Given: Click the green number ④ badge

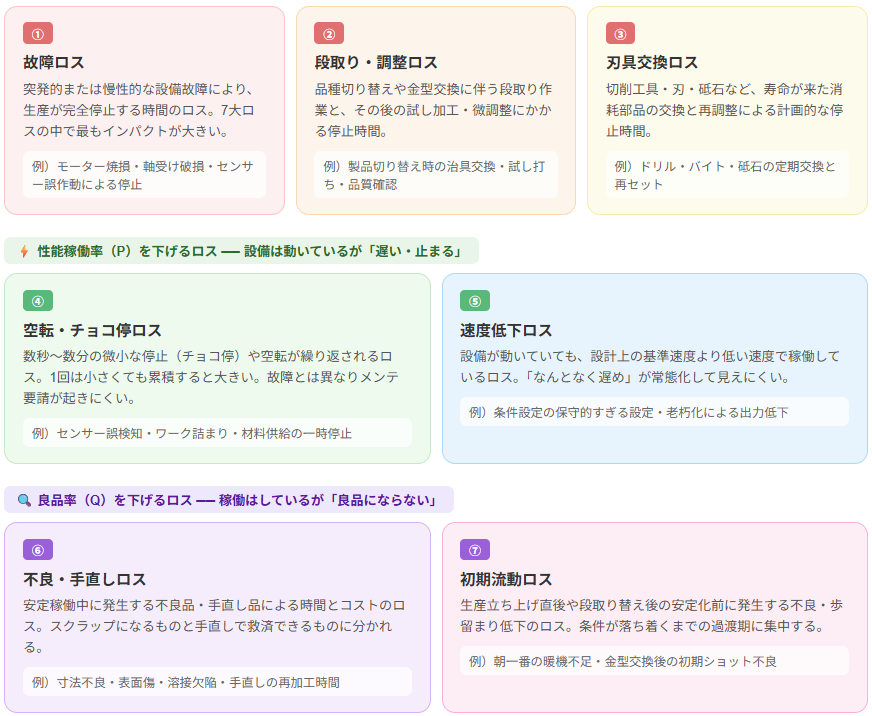Looking at the screenshot, I should pos(38,300).
